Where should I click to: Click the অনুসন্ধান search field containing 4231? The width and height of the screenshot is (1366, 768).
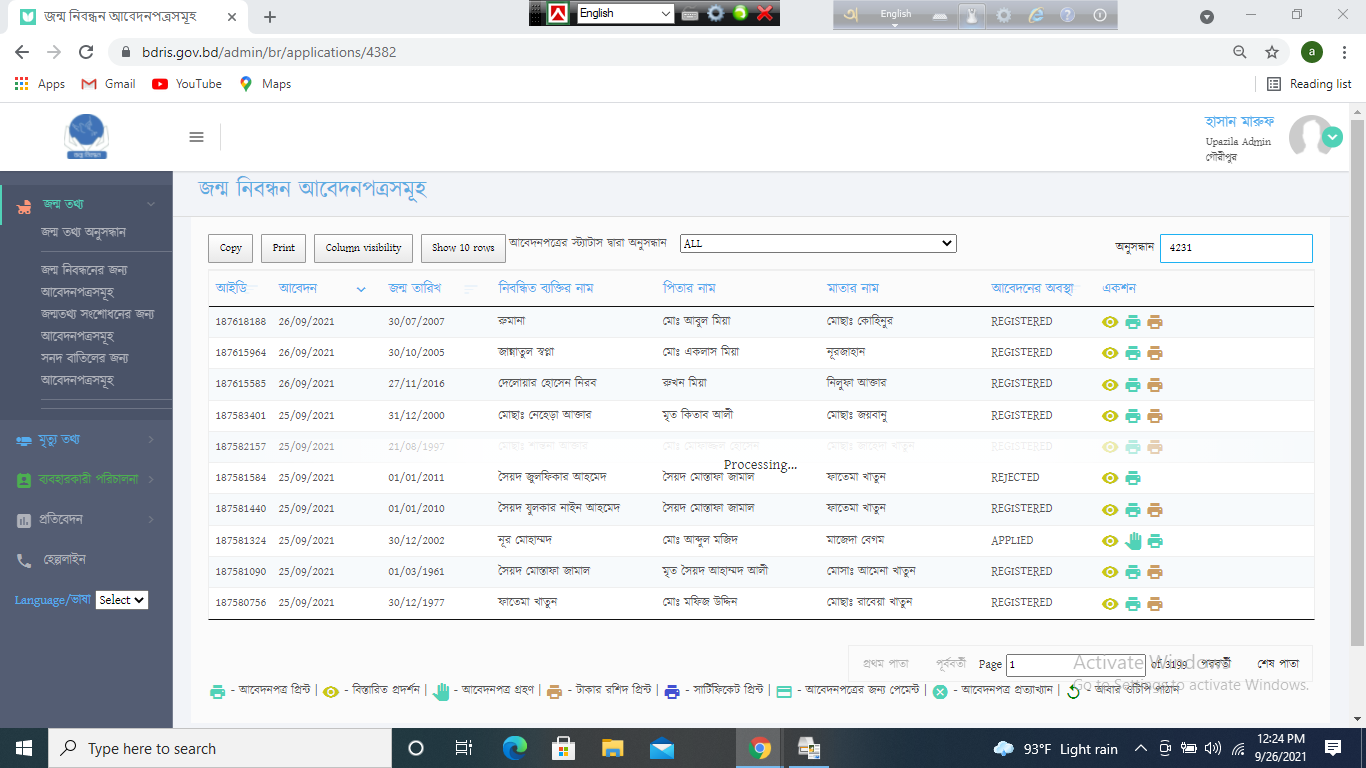(x=1235, y=248)
